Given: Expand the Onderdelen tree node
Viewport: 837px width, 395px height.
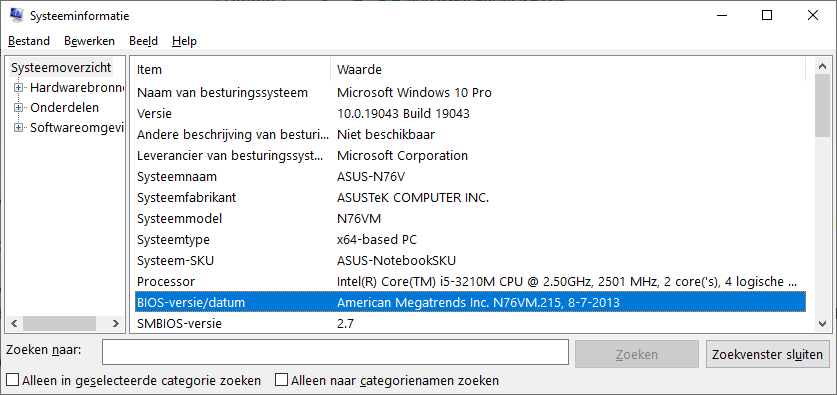Looking at the screenshot, I should click(x=19, y=108).
